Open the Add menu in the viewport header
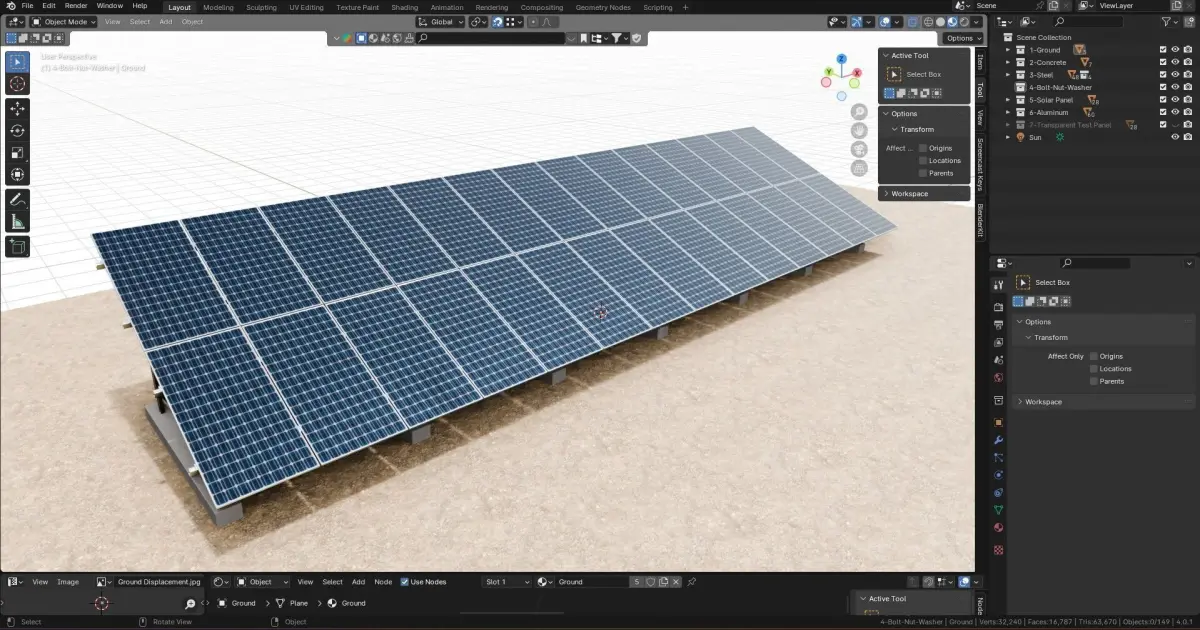This screenshot has height=630, width=1200. [166, 21]
